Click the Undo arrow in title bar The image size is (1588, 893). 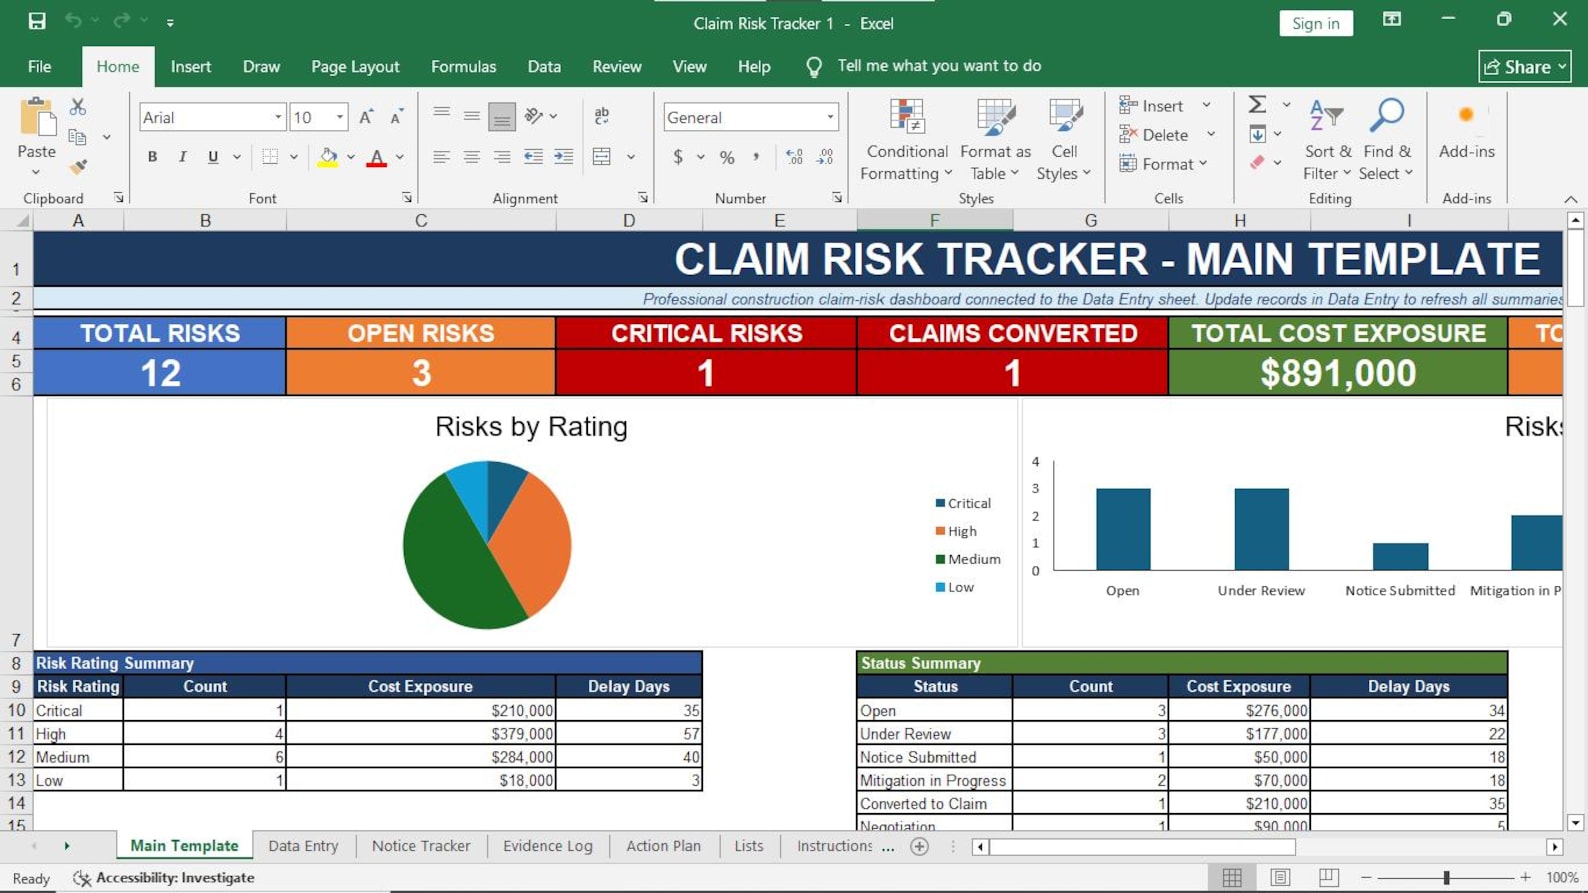click(x=73, y=20)
